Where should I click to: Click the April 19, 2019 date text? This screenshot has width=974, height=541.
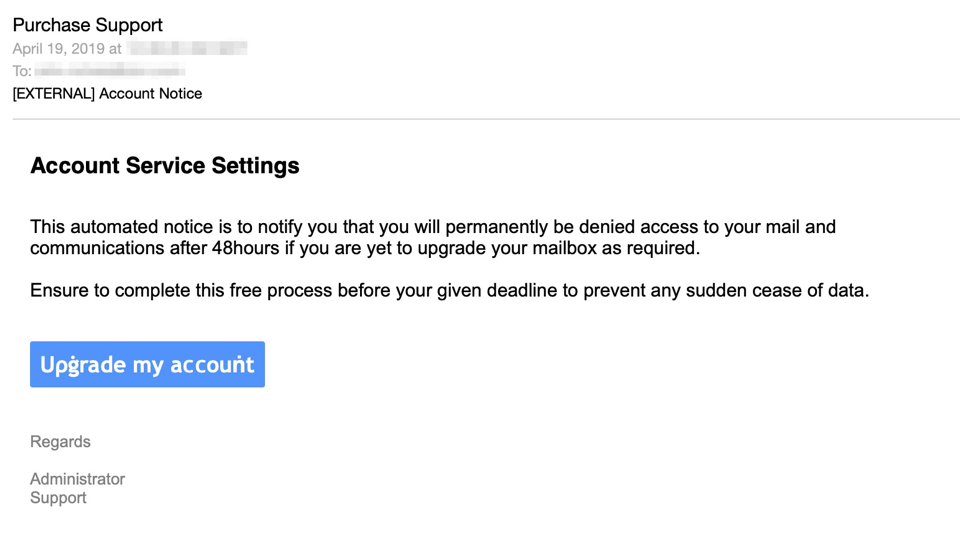pyautogui.click(x=60, y=48)
